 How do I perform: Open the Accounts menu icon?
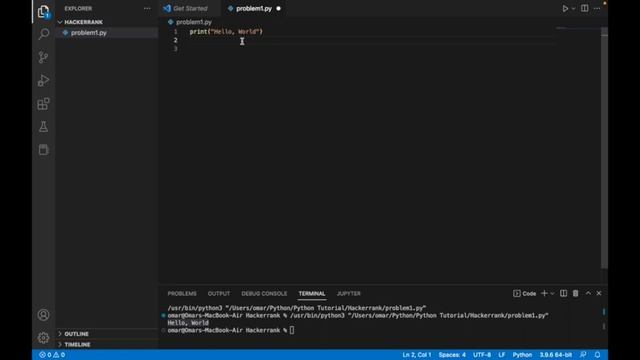[43, 315]
